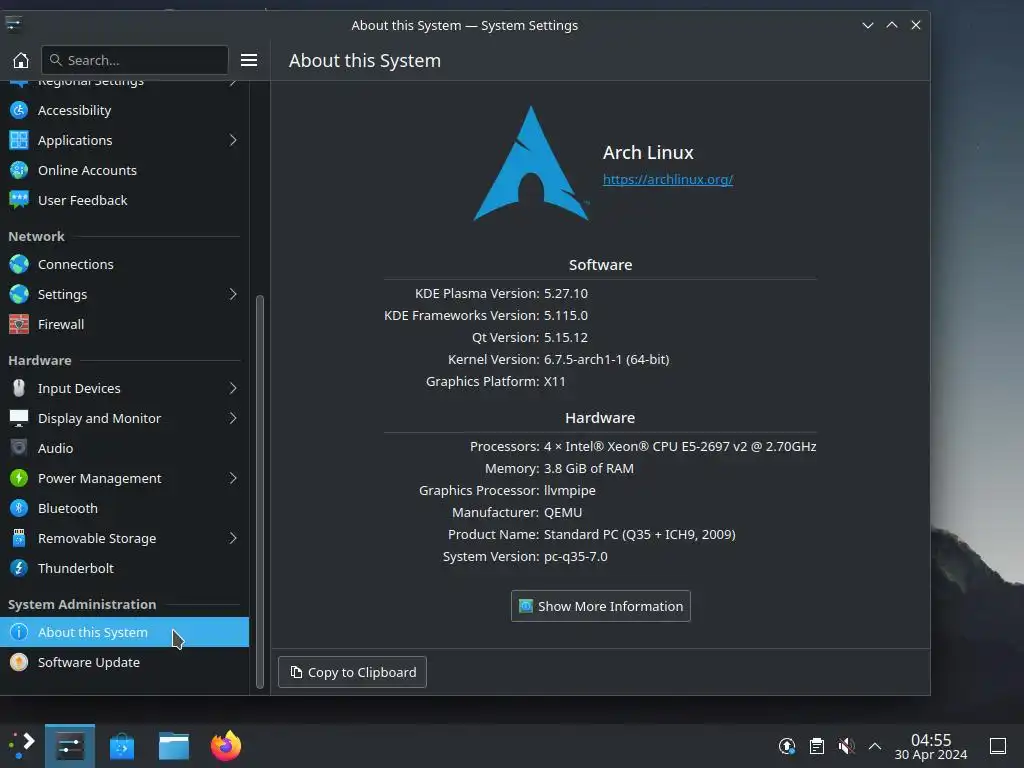Click the User Feedback chat icon

point(19,200)
